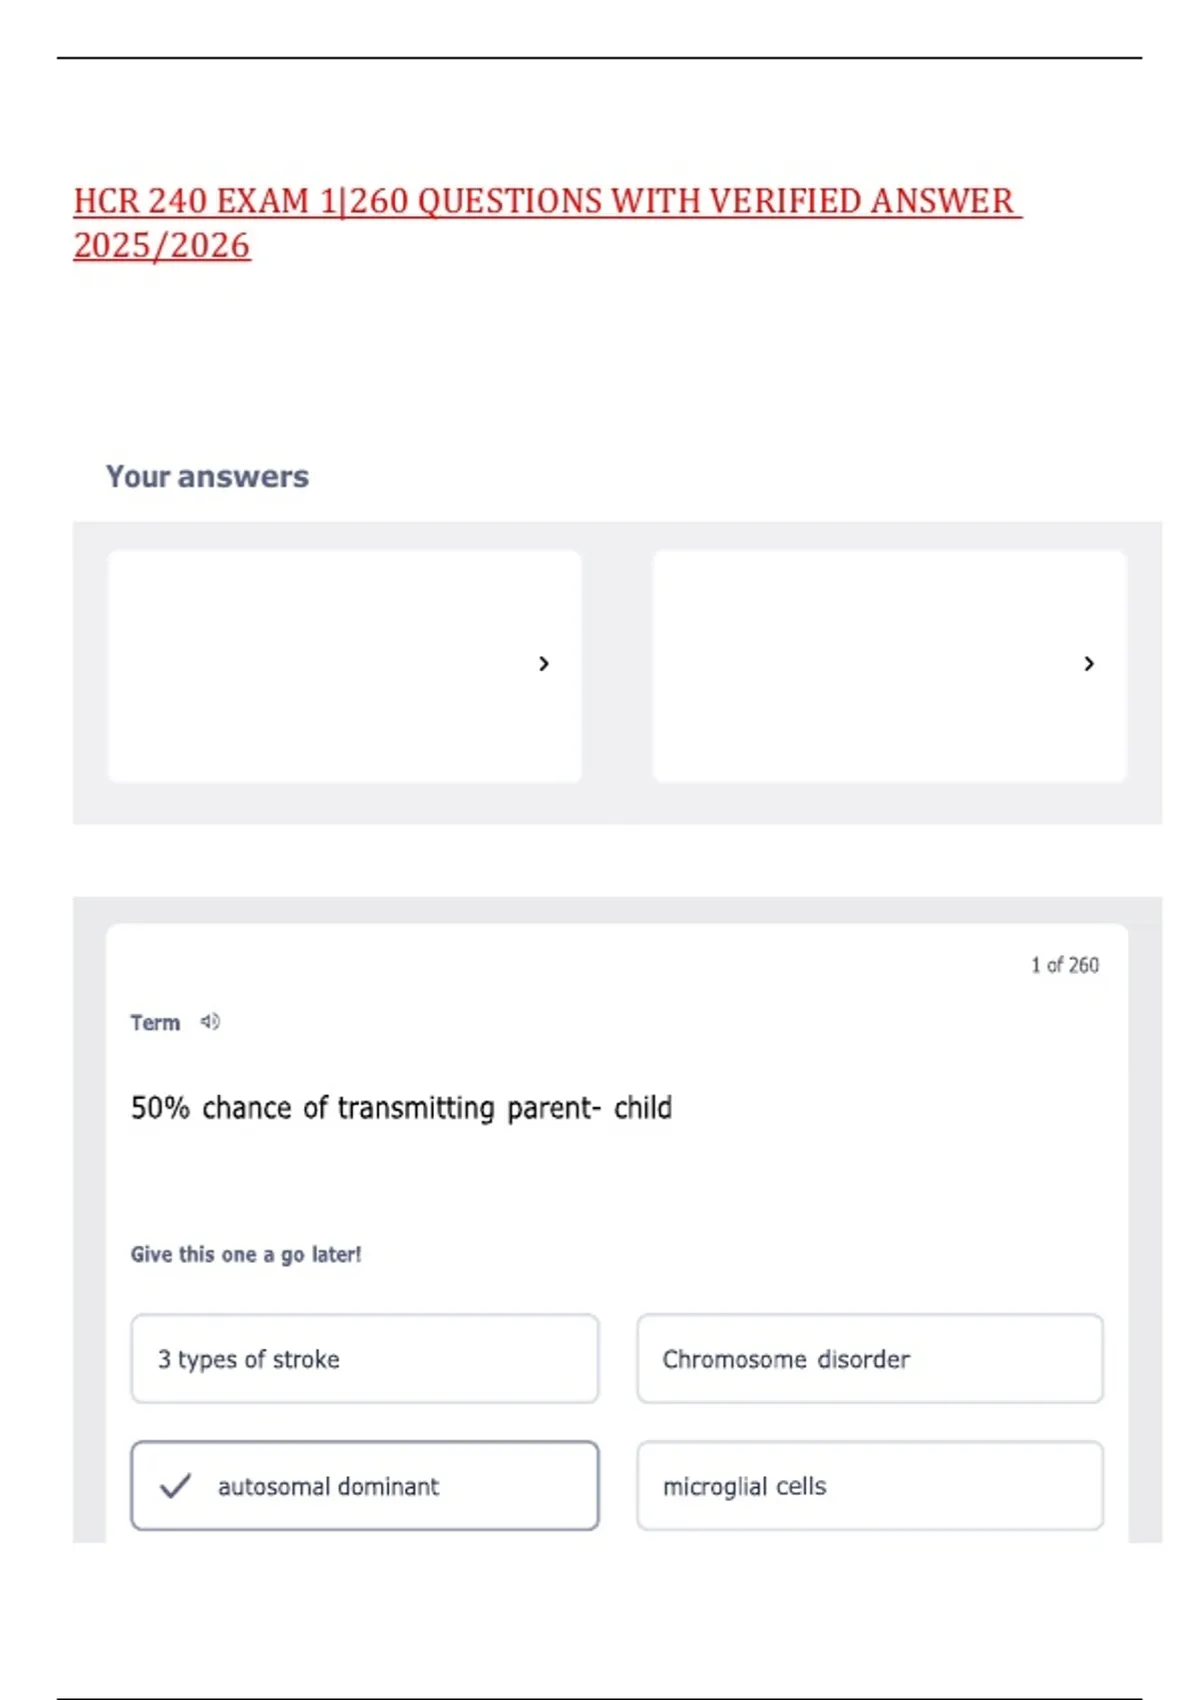This screenshot has height=1700, width=1200.
Task: Click the word "stroke" in the first option
Action: click(306, 1359)
